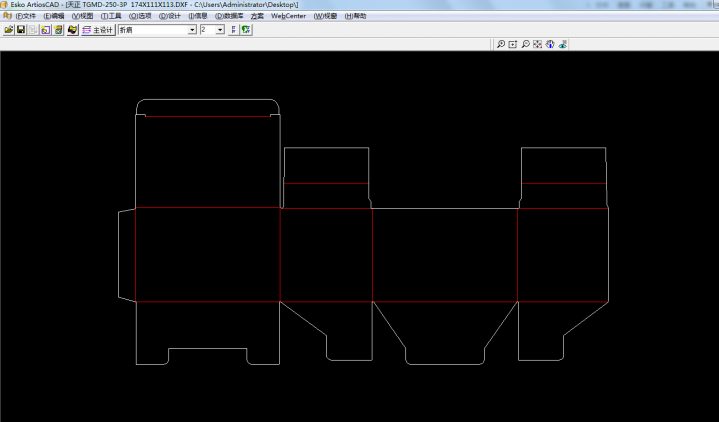719x422 pixels.
Task: Click the Scale to Fit view icon
Action: [538, 44]
